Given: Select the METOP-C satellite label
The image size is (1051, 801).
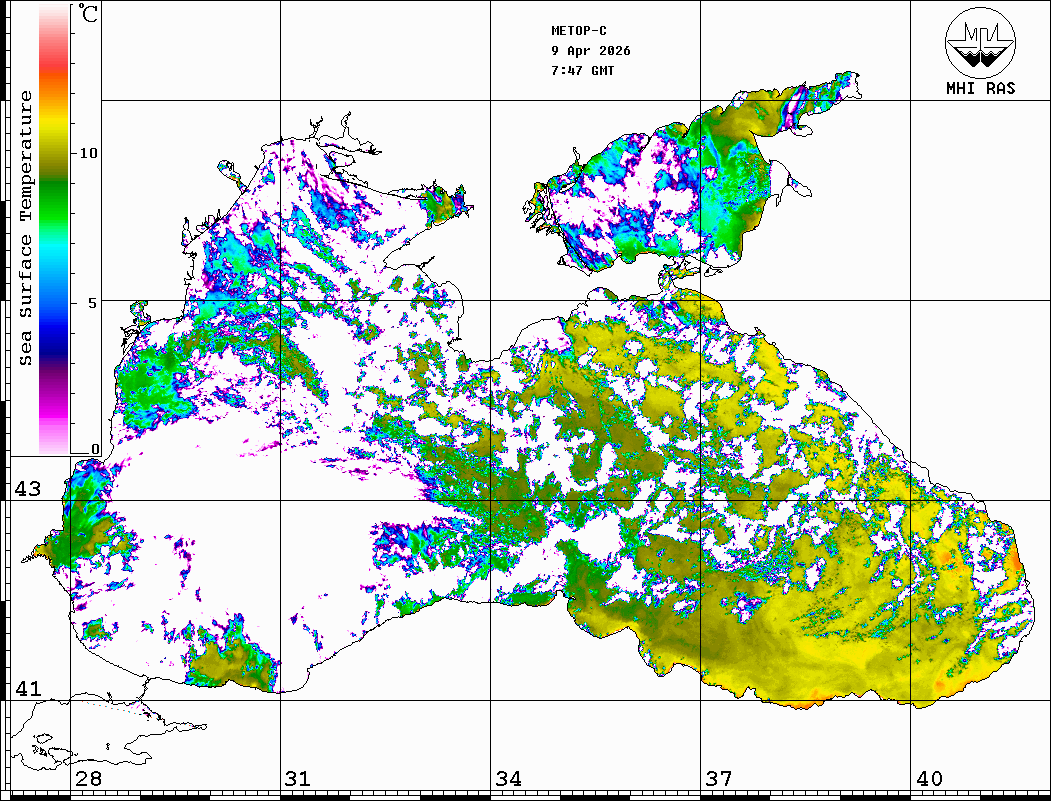Looking at the screenshot, I should [x=579, y=31].
